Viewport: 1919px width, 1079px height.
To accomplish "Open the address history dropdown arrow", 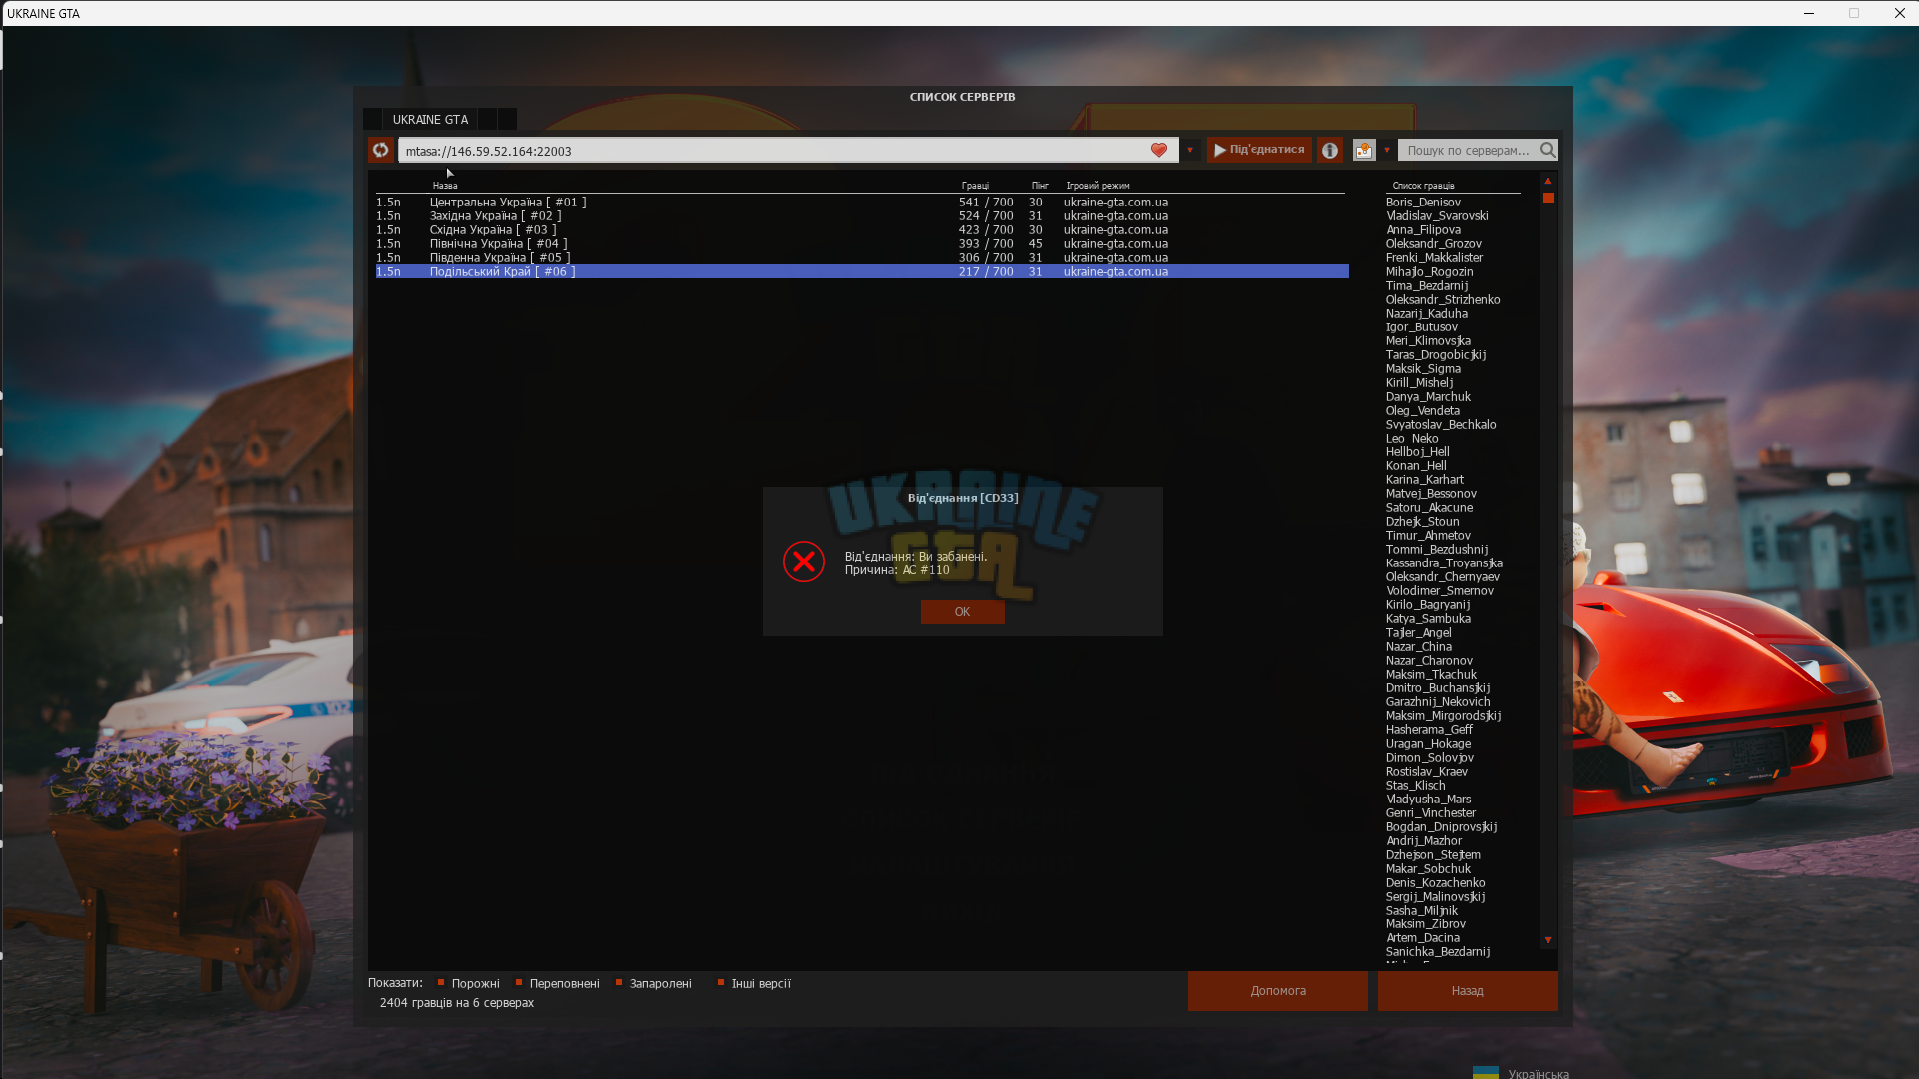I will pos(1190,150).
